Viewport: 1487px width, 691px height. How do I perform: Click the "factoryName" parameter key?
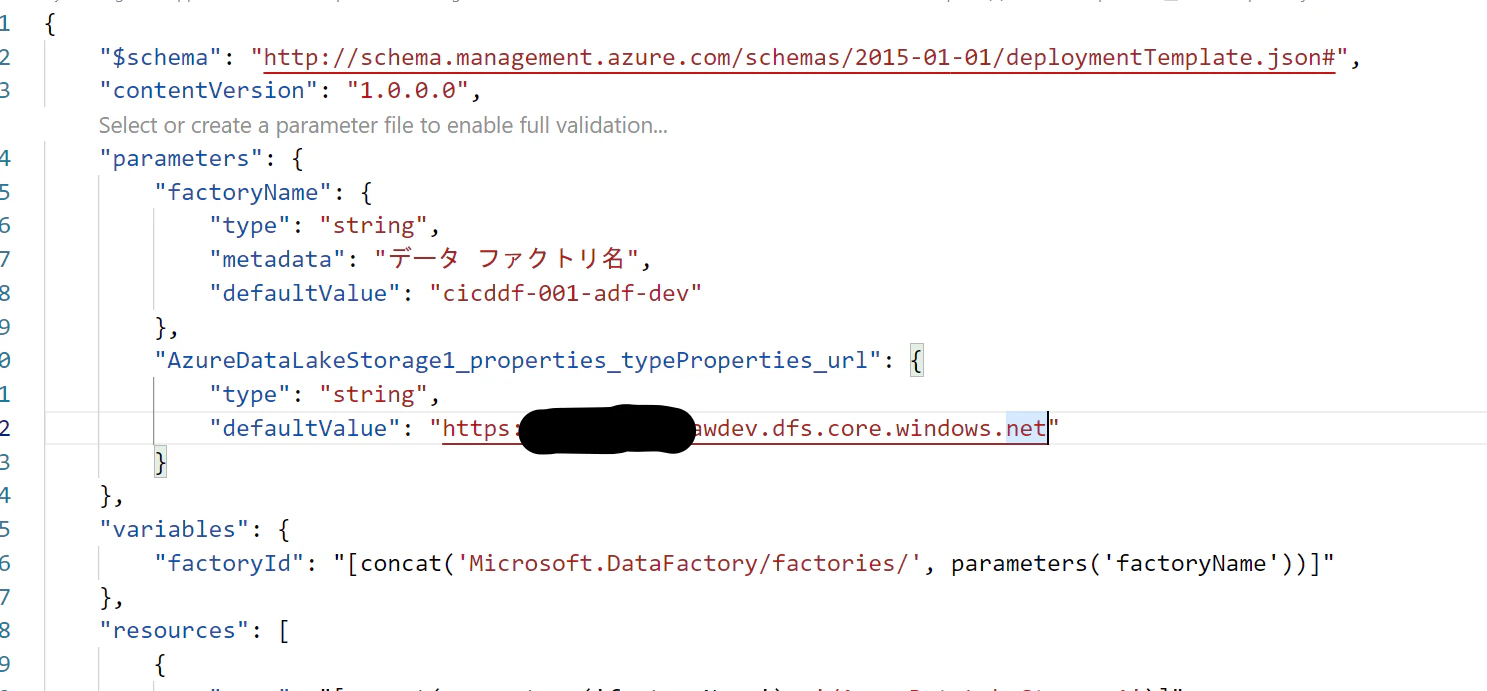coord(242,192)
